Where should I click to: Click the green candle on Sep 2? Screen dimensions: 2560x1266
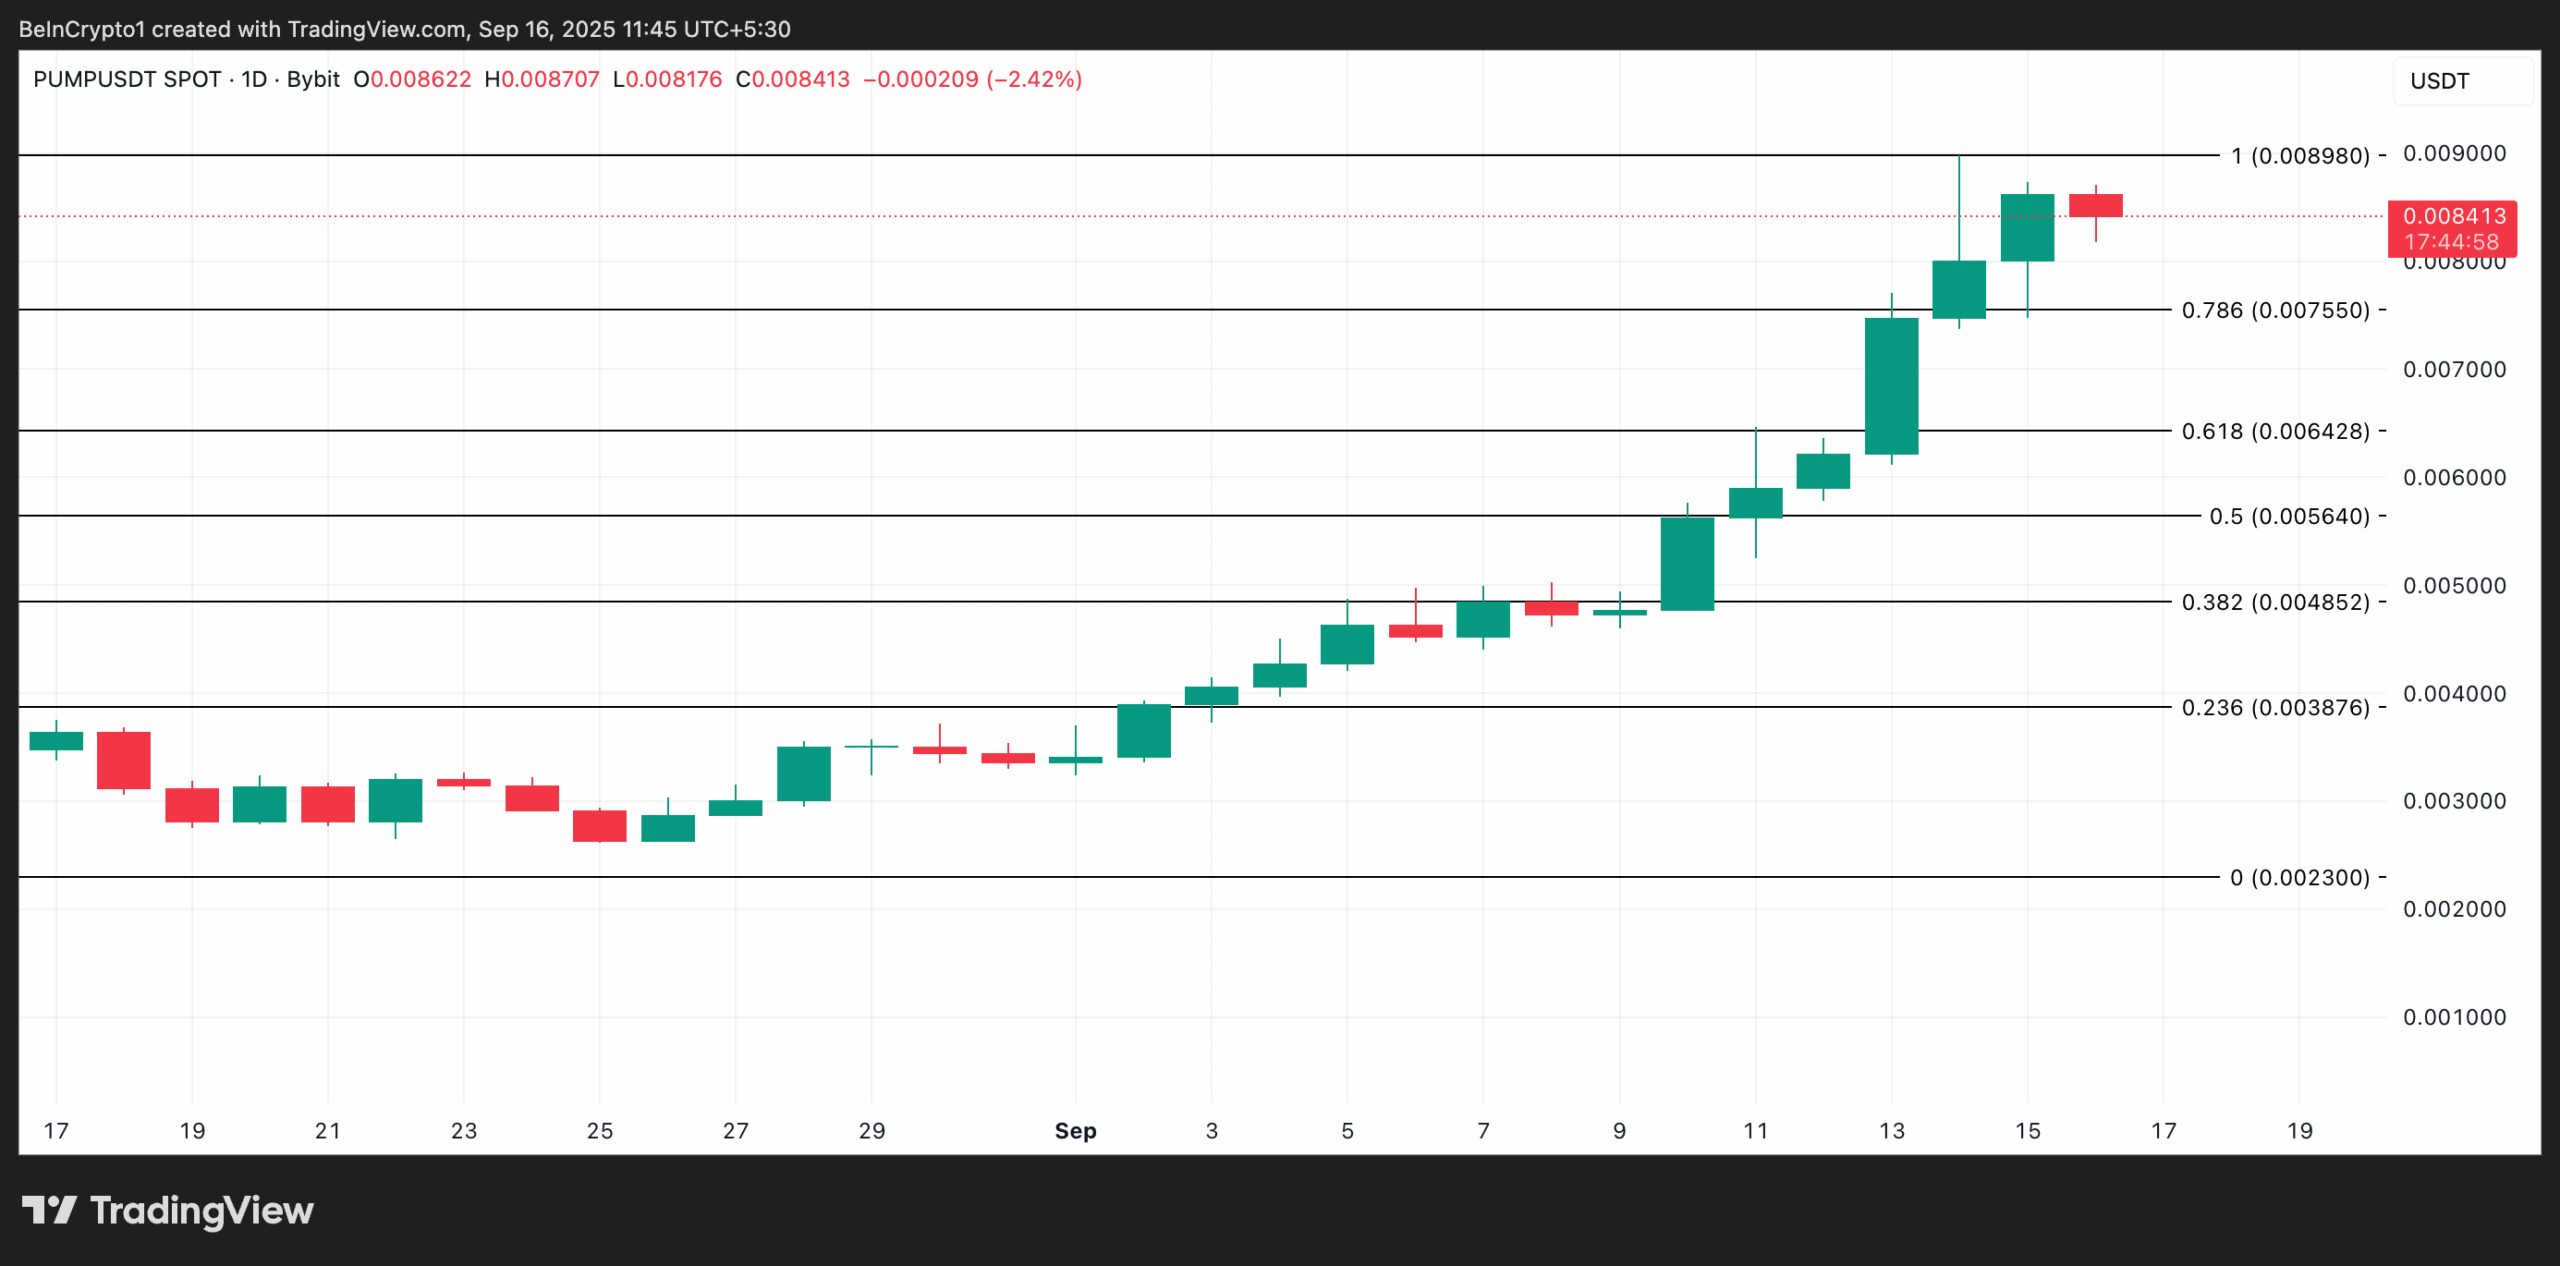click(1144, 730)
